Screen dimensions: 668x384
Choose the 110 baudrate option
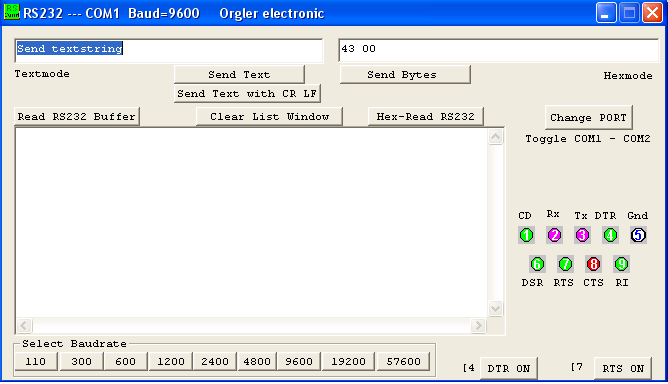point(36,361)
